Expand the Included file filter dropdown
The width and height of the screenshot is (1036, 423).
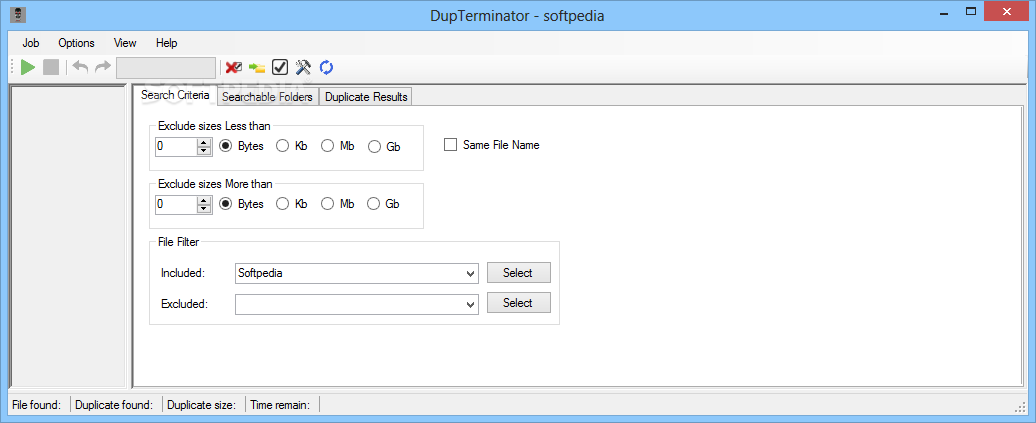(x=470, y=273)
